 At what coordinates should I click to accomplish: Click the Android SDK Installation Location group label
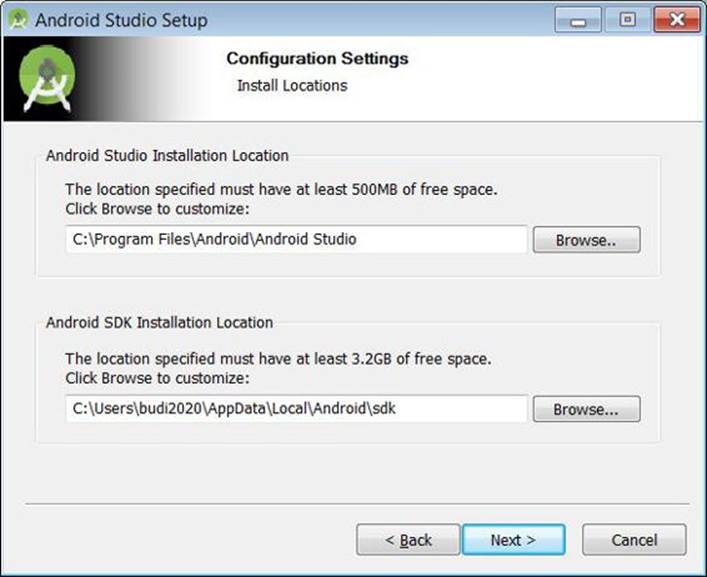160,322
